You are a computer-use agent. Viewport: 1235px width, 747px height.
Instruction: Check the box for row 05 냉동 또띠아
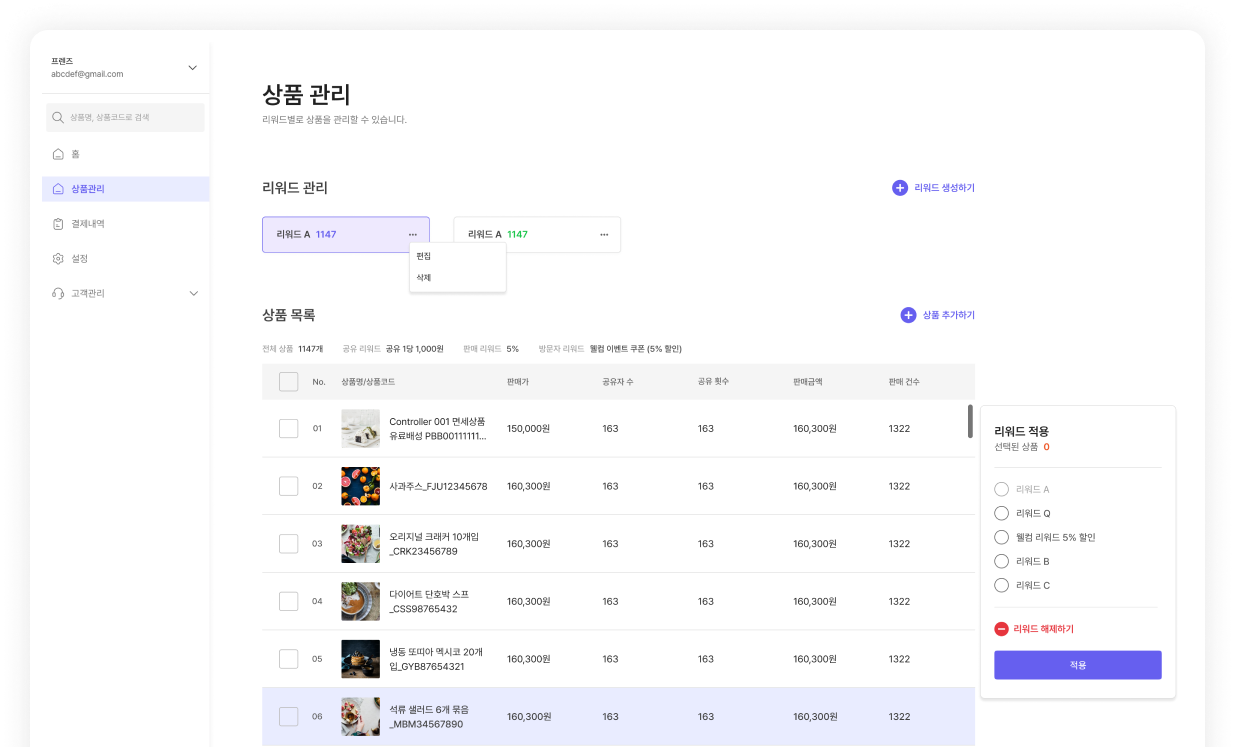tap(289, 659)
